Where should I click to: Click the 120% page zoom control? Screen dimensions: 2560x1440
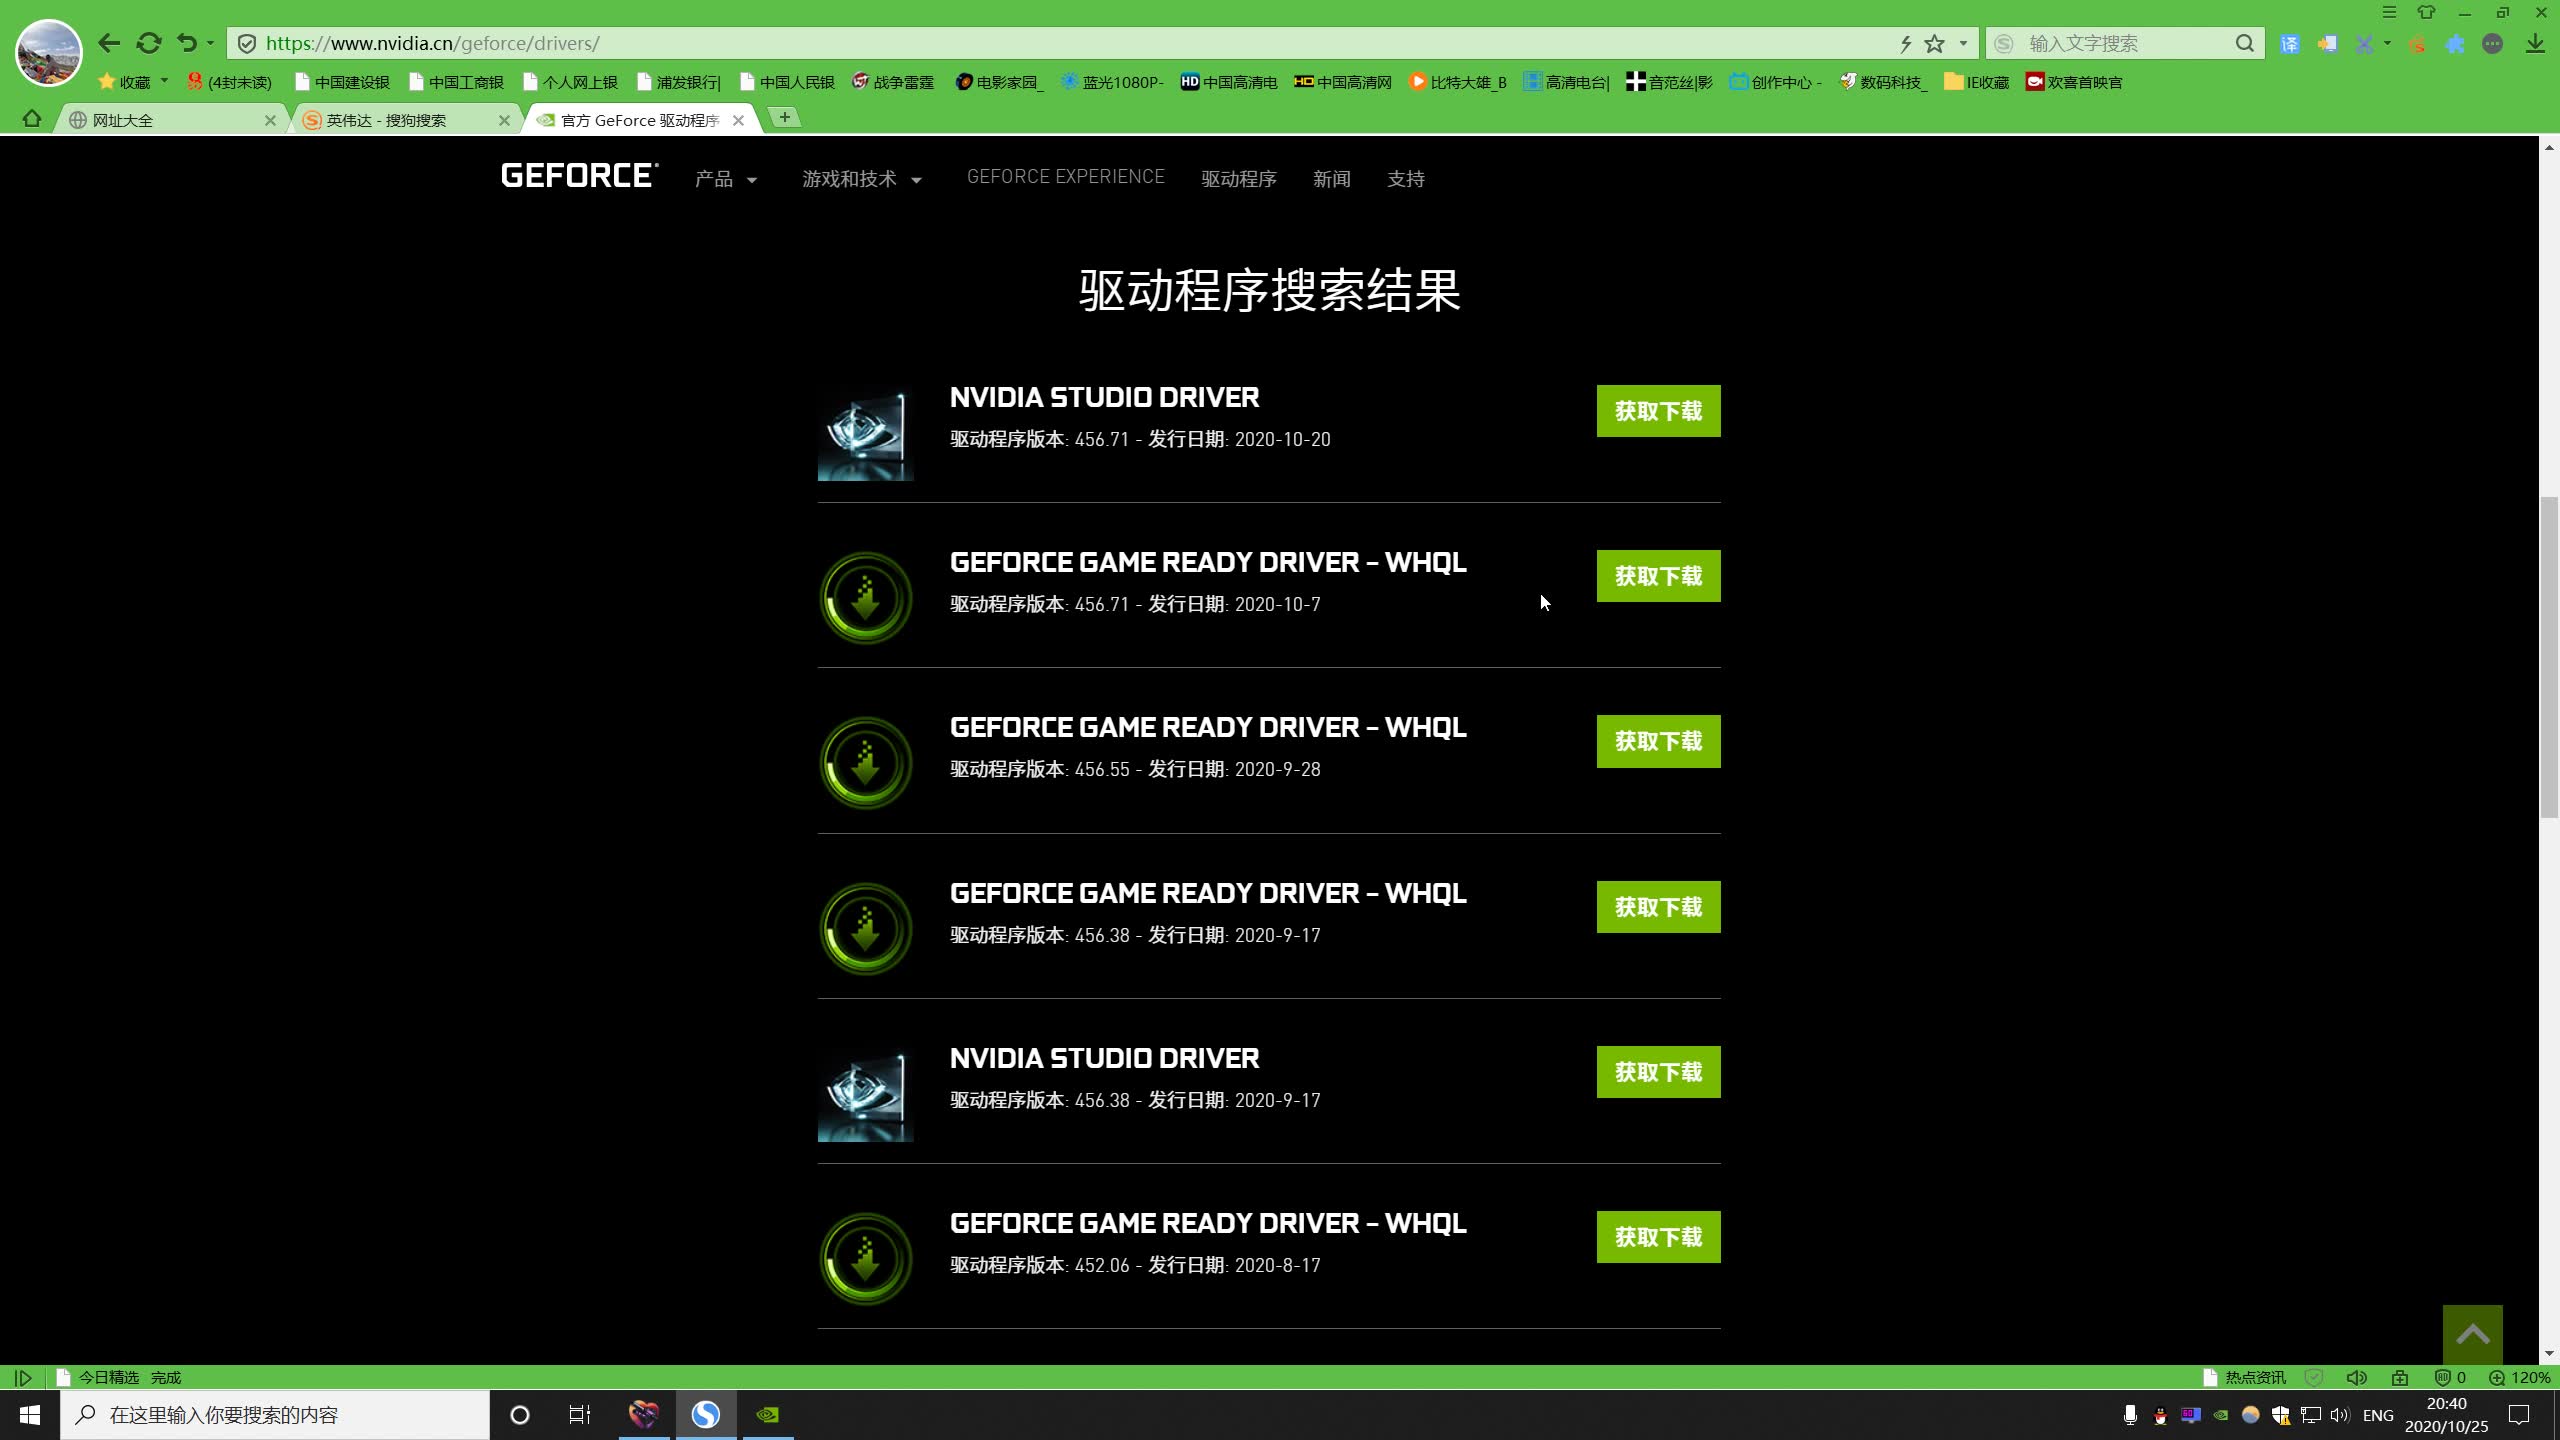(x=2521, y=1378)
